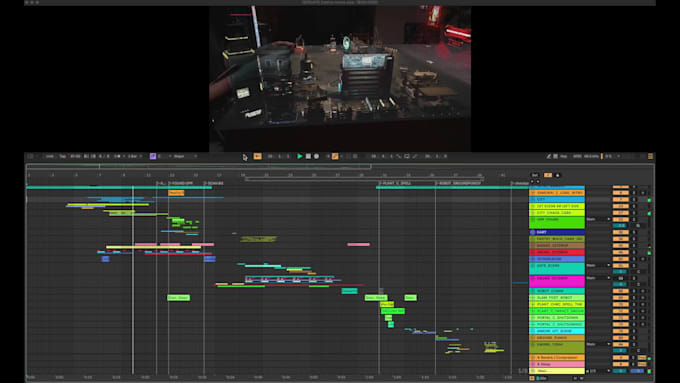Open the Main output dropdown on GEM FOUND track

[x=598, y=219]
